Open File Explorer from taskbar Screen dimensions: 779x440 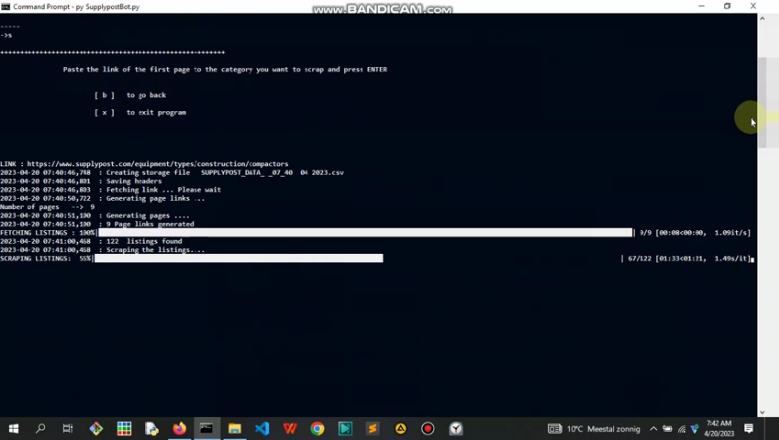234,428
